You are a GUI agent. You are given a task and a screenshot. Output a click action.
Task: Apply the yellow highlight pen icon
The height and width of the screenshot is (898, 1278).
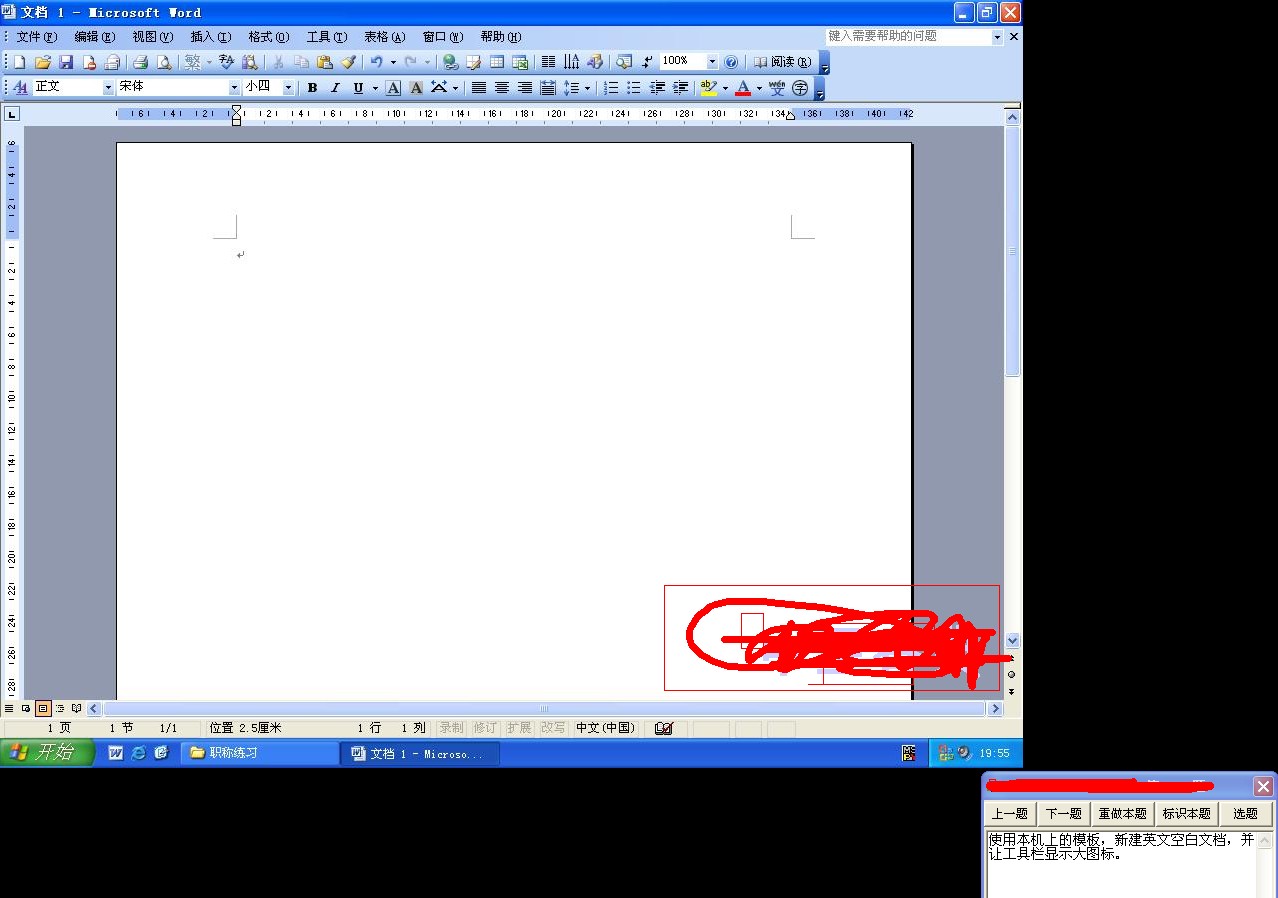[709, 88]
